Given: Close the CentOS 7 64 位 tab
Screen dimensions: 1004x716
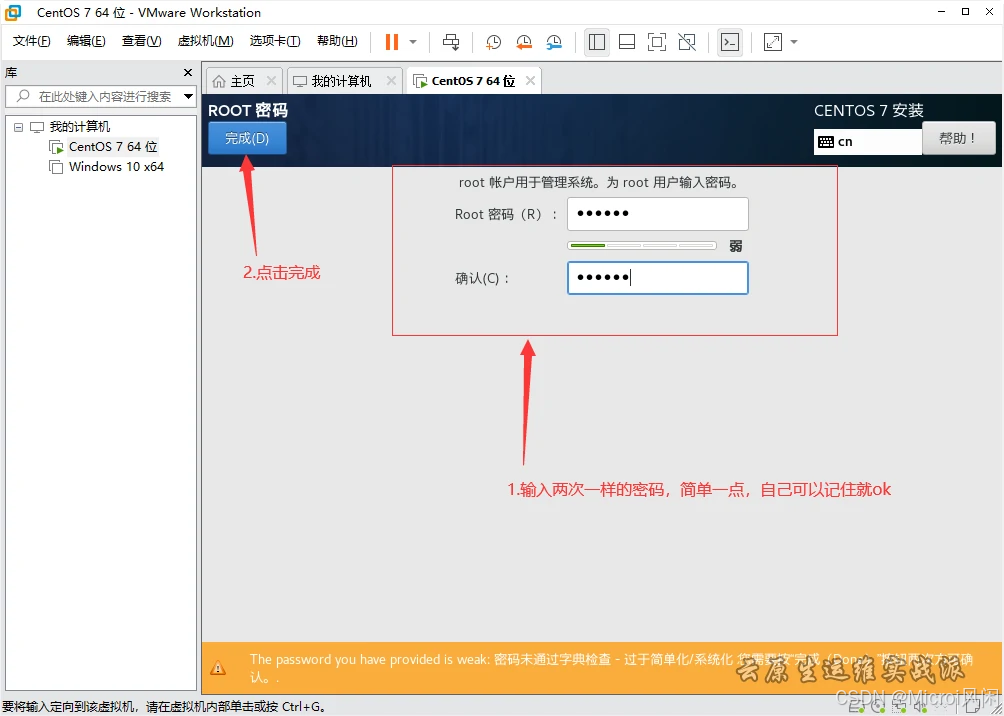Looking at the screenshot, I should pos(530,81).
